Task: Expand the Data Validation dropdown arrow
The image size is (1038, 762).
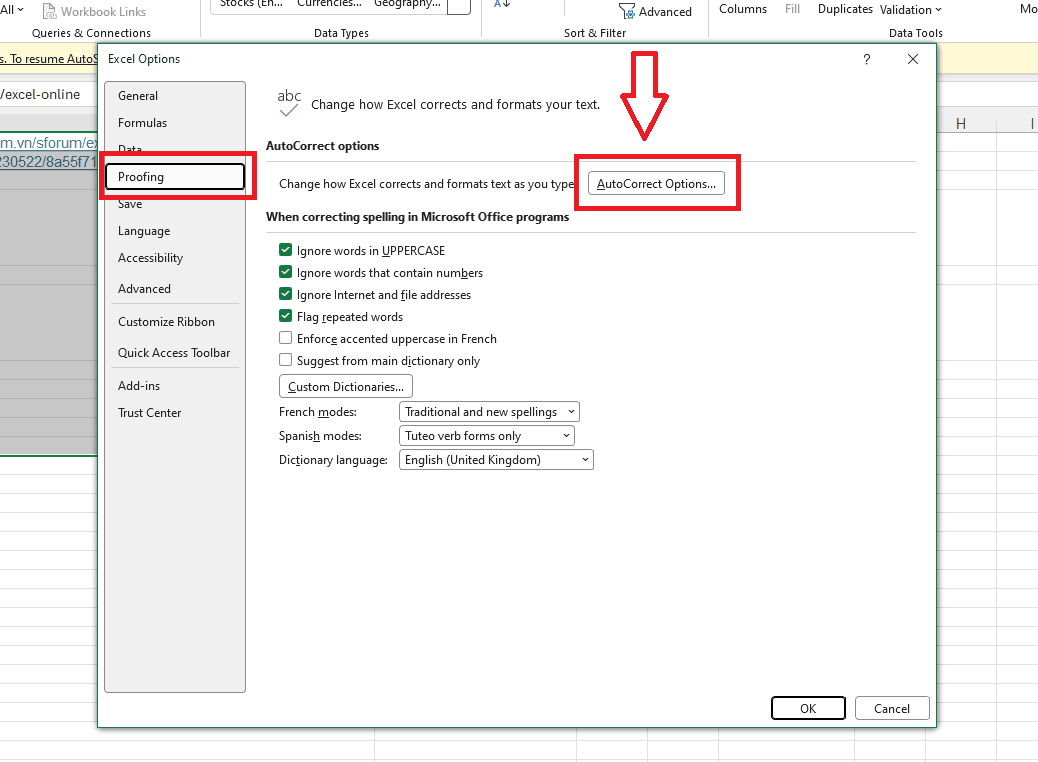Action: pyautogui.click(x=938, y=9)
